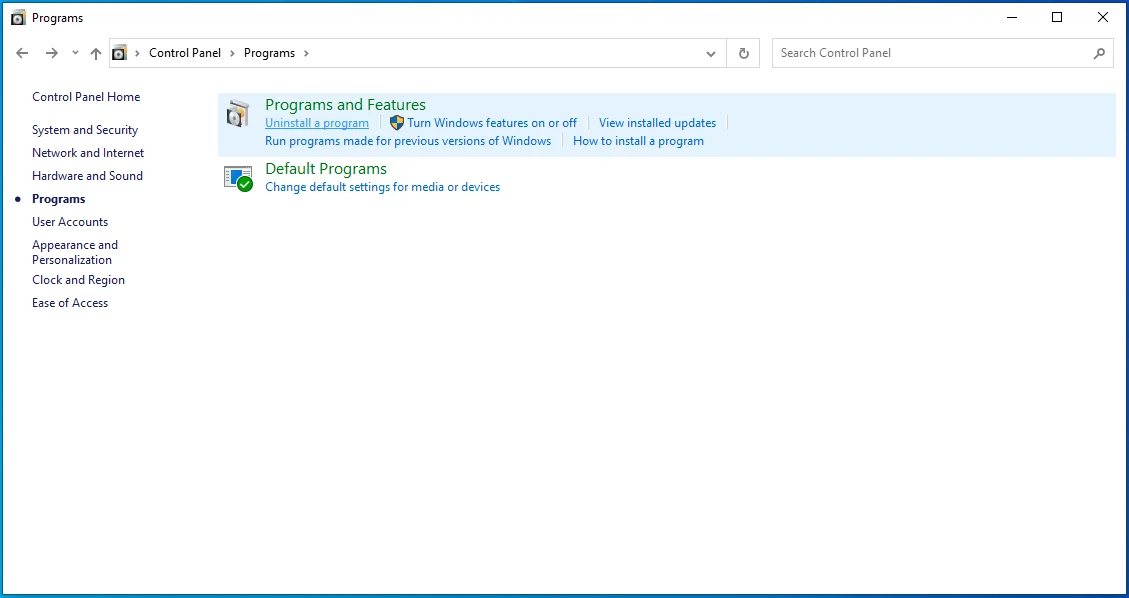Open the address bar history dropdown
The height and width of the screenshot is (598, 1129).
(711, 53)
